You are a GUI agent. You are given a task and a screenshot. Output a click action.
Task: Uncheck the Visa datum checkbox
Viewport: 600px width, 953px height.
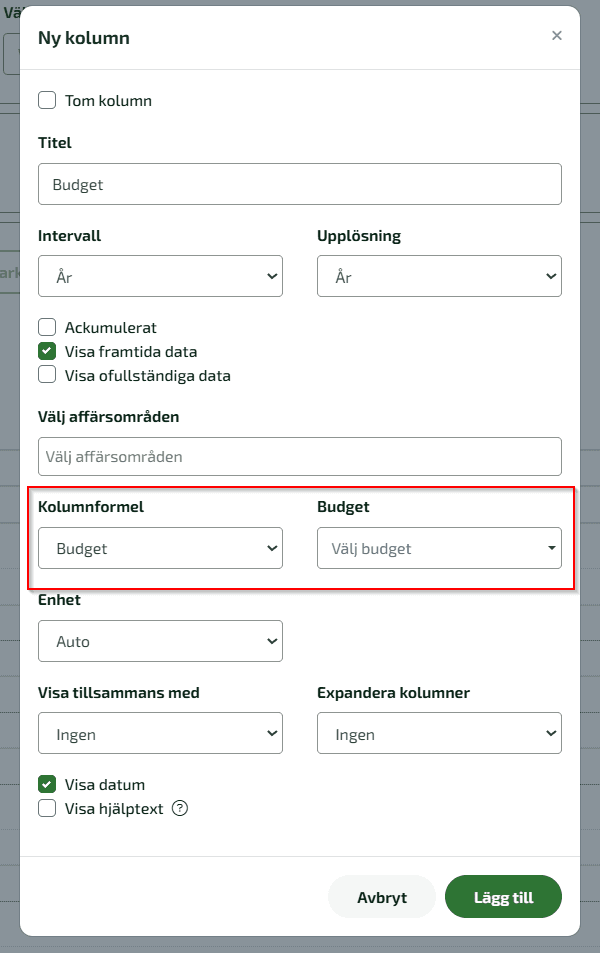point(47,784)
